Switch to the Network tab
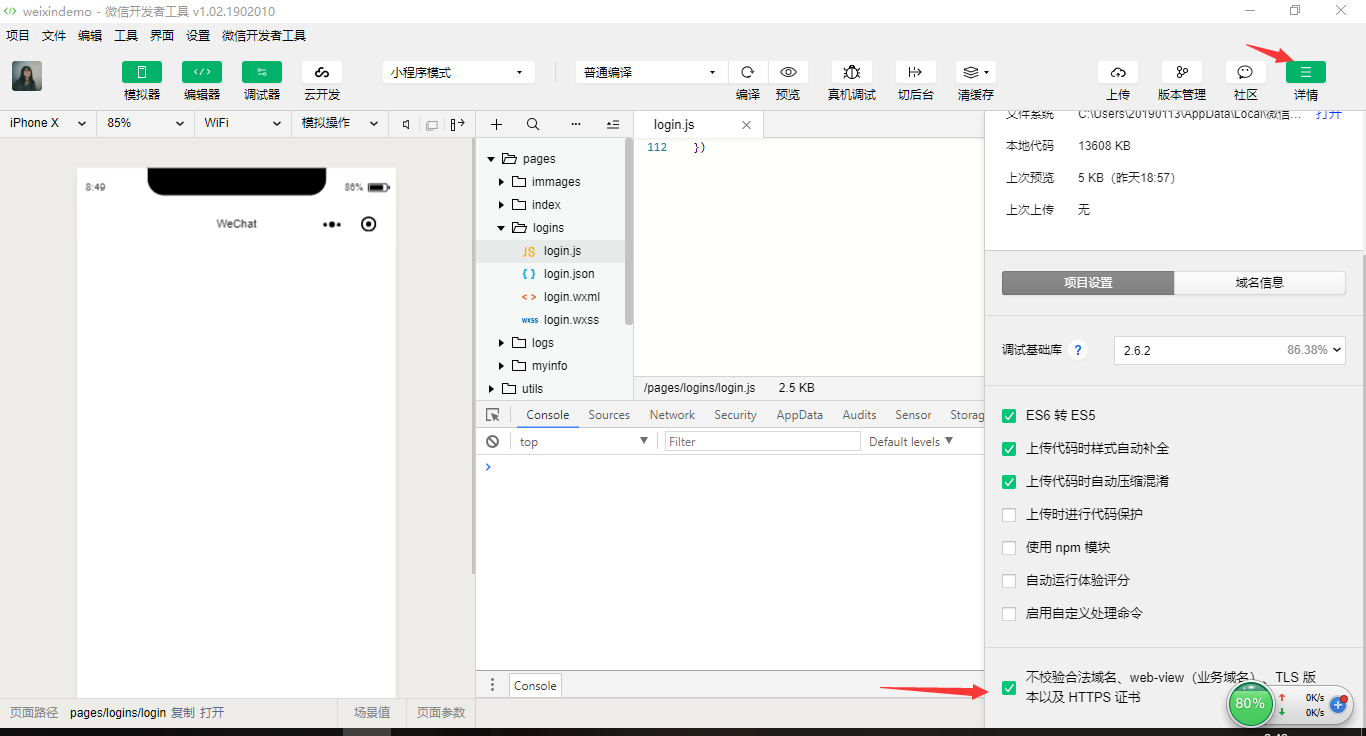Image resolution: width=1366 pixels, height=736 pixels. coord(672,415)
